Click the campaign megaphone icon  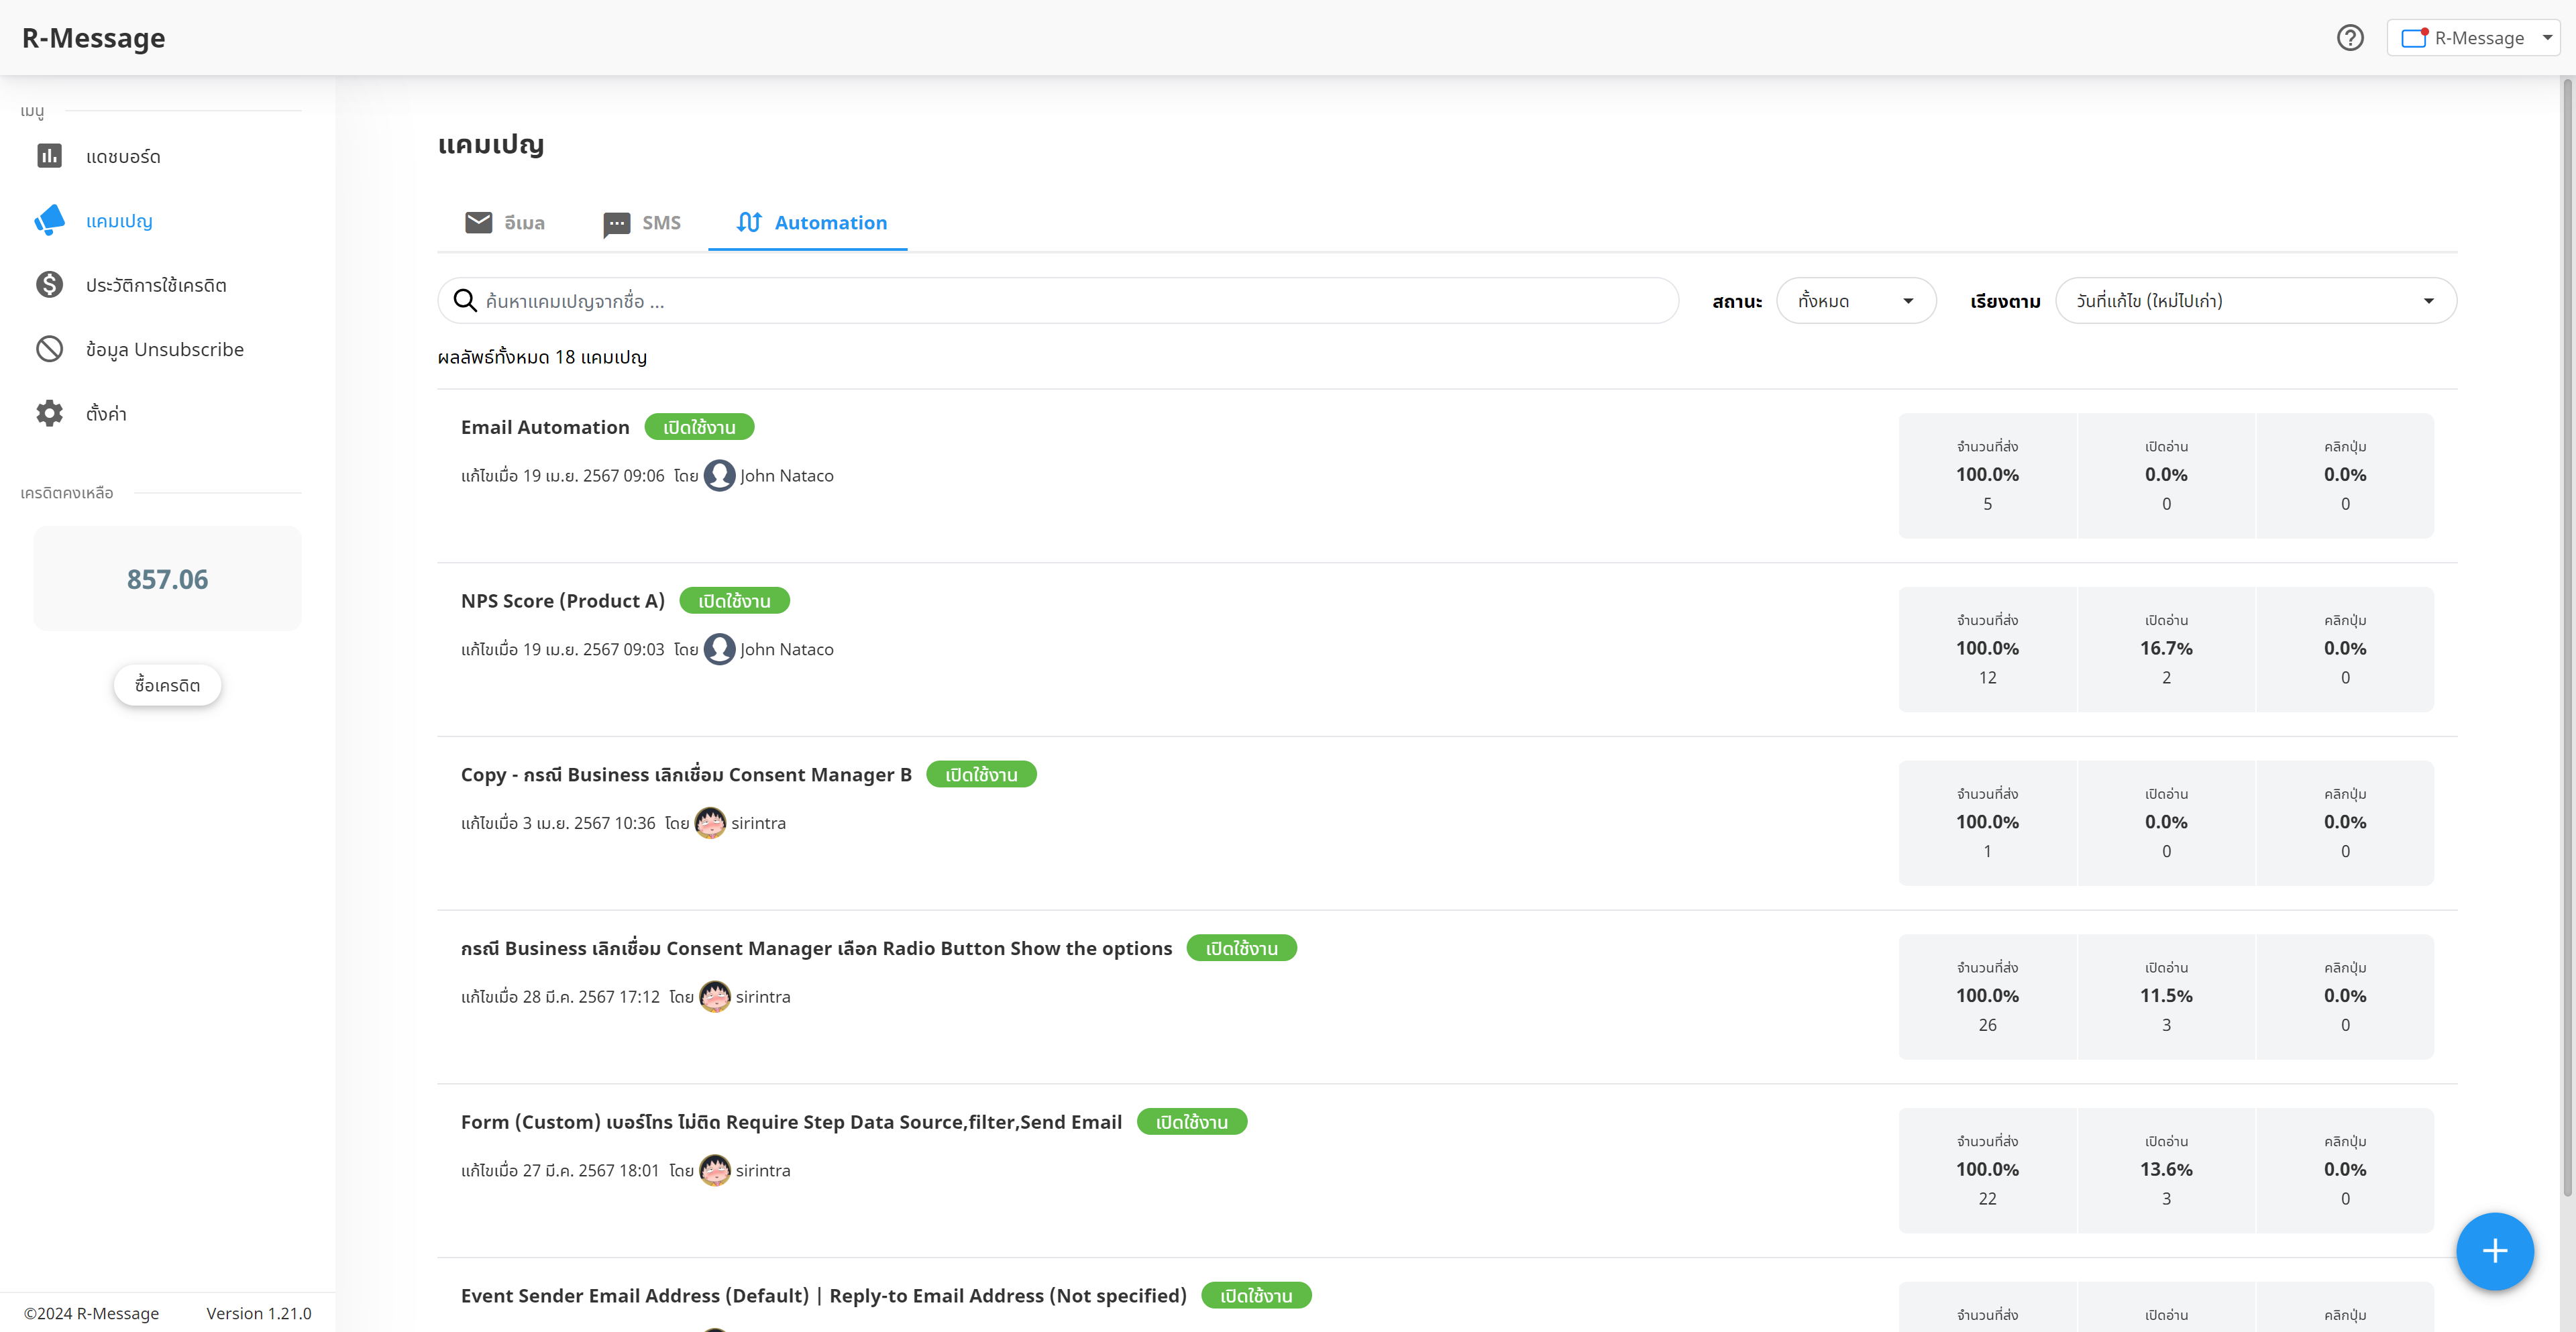[49, 220]
